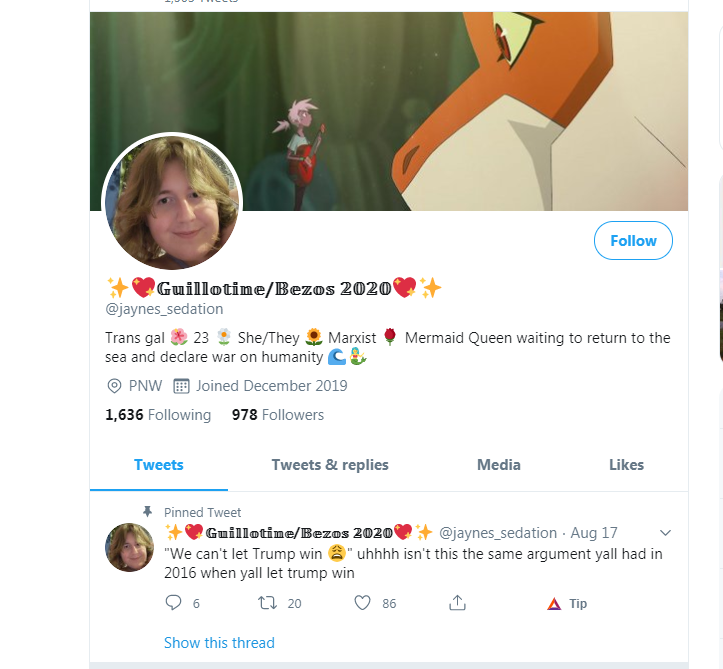Open the share icon on pinned tweet
This screenshot has height=669, width=723.
pyautogui.click(x=457, y=603)
